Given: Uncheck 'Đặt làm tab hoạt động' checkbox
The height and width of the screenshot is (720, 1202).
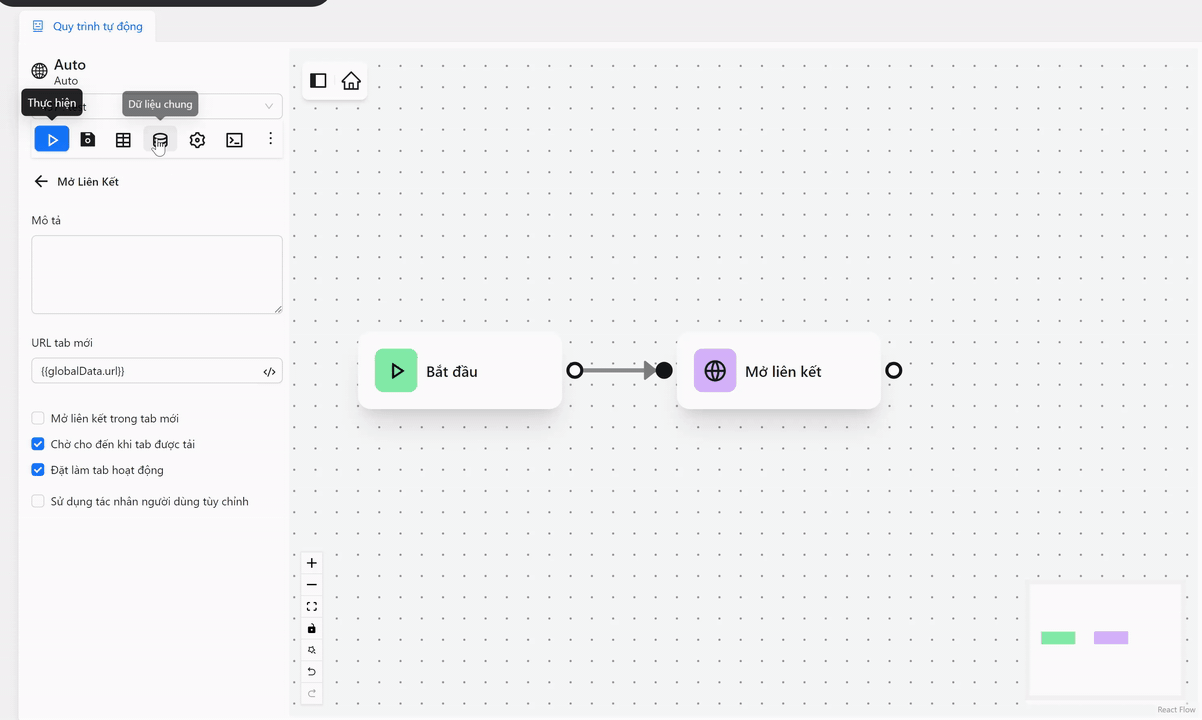Looking at the screenshot, I should (38, 470).
